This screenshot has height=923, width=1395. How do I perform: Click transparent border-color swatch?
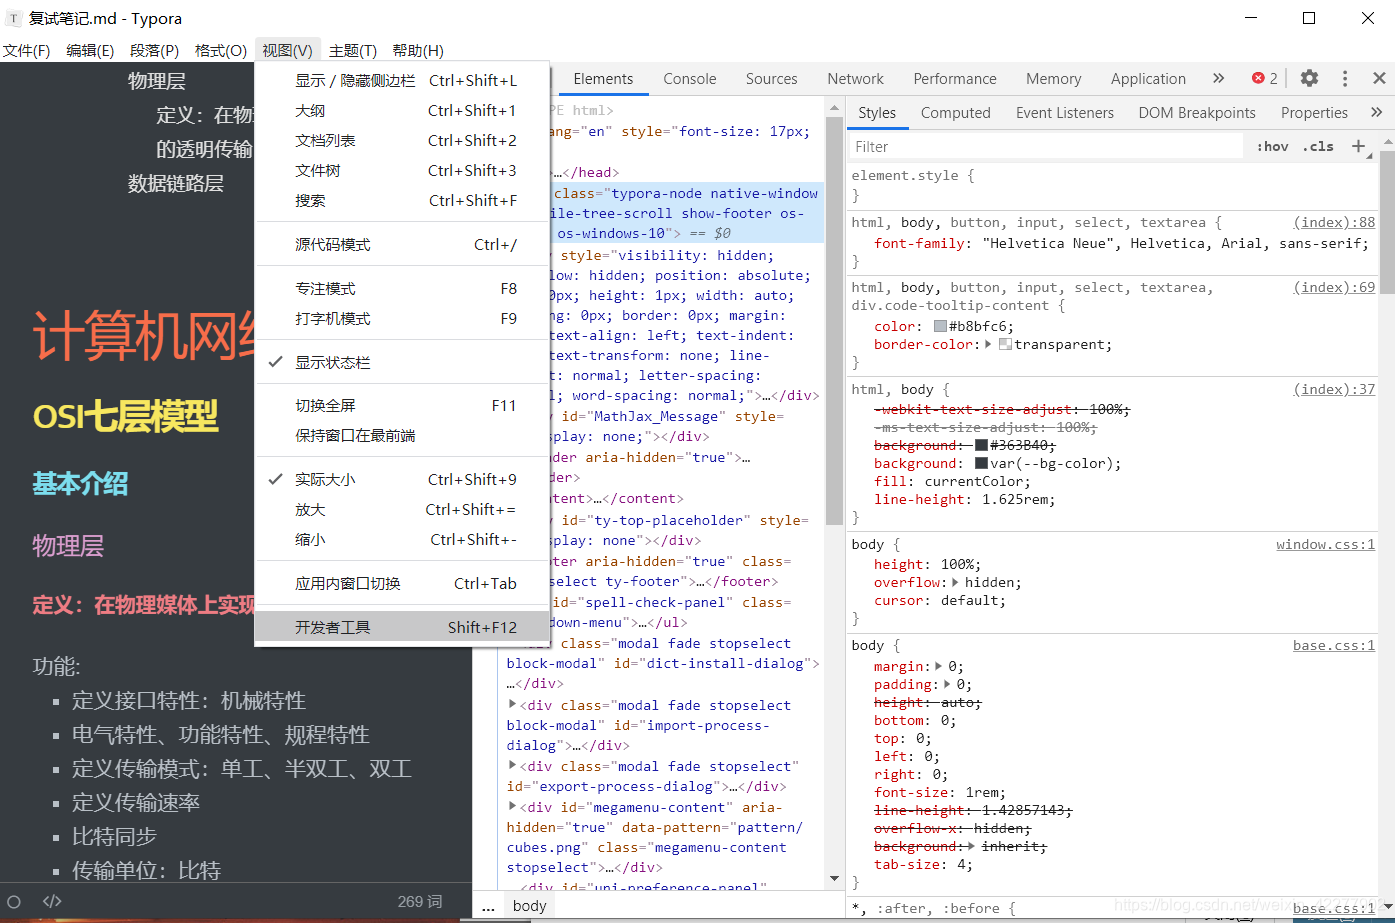(1005, 344)
